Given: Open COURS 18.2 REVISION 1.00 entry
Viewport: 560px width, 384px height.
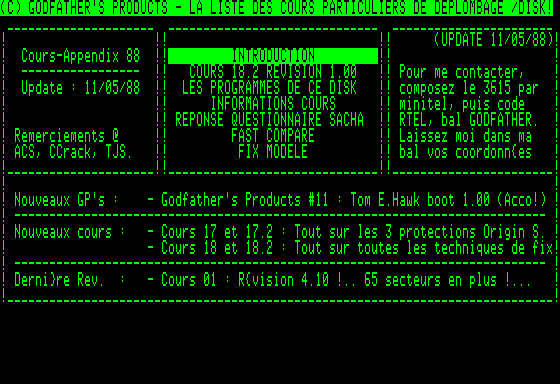Looking at the screenshot, I should click(x=273, y=72).
